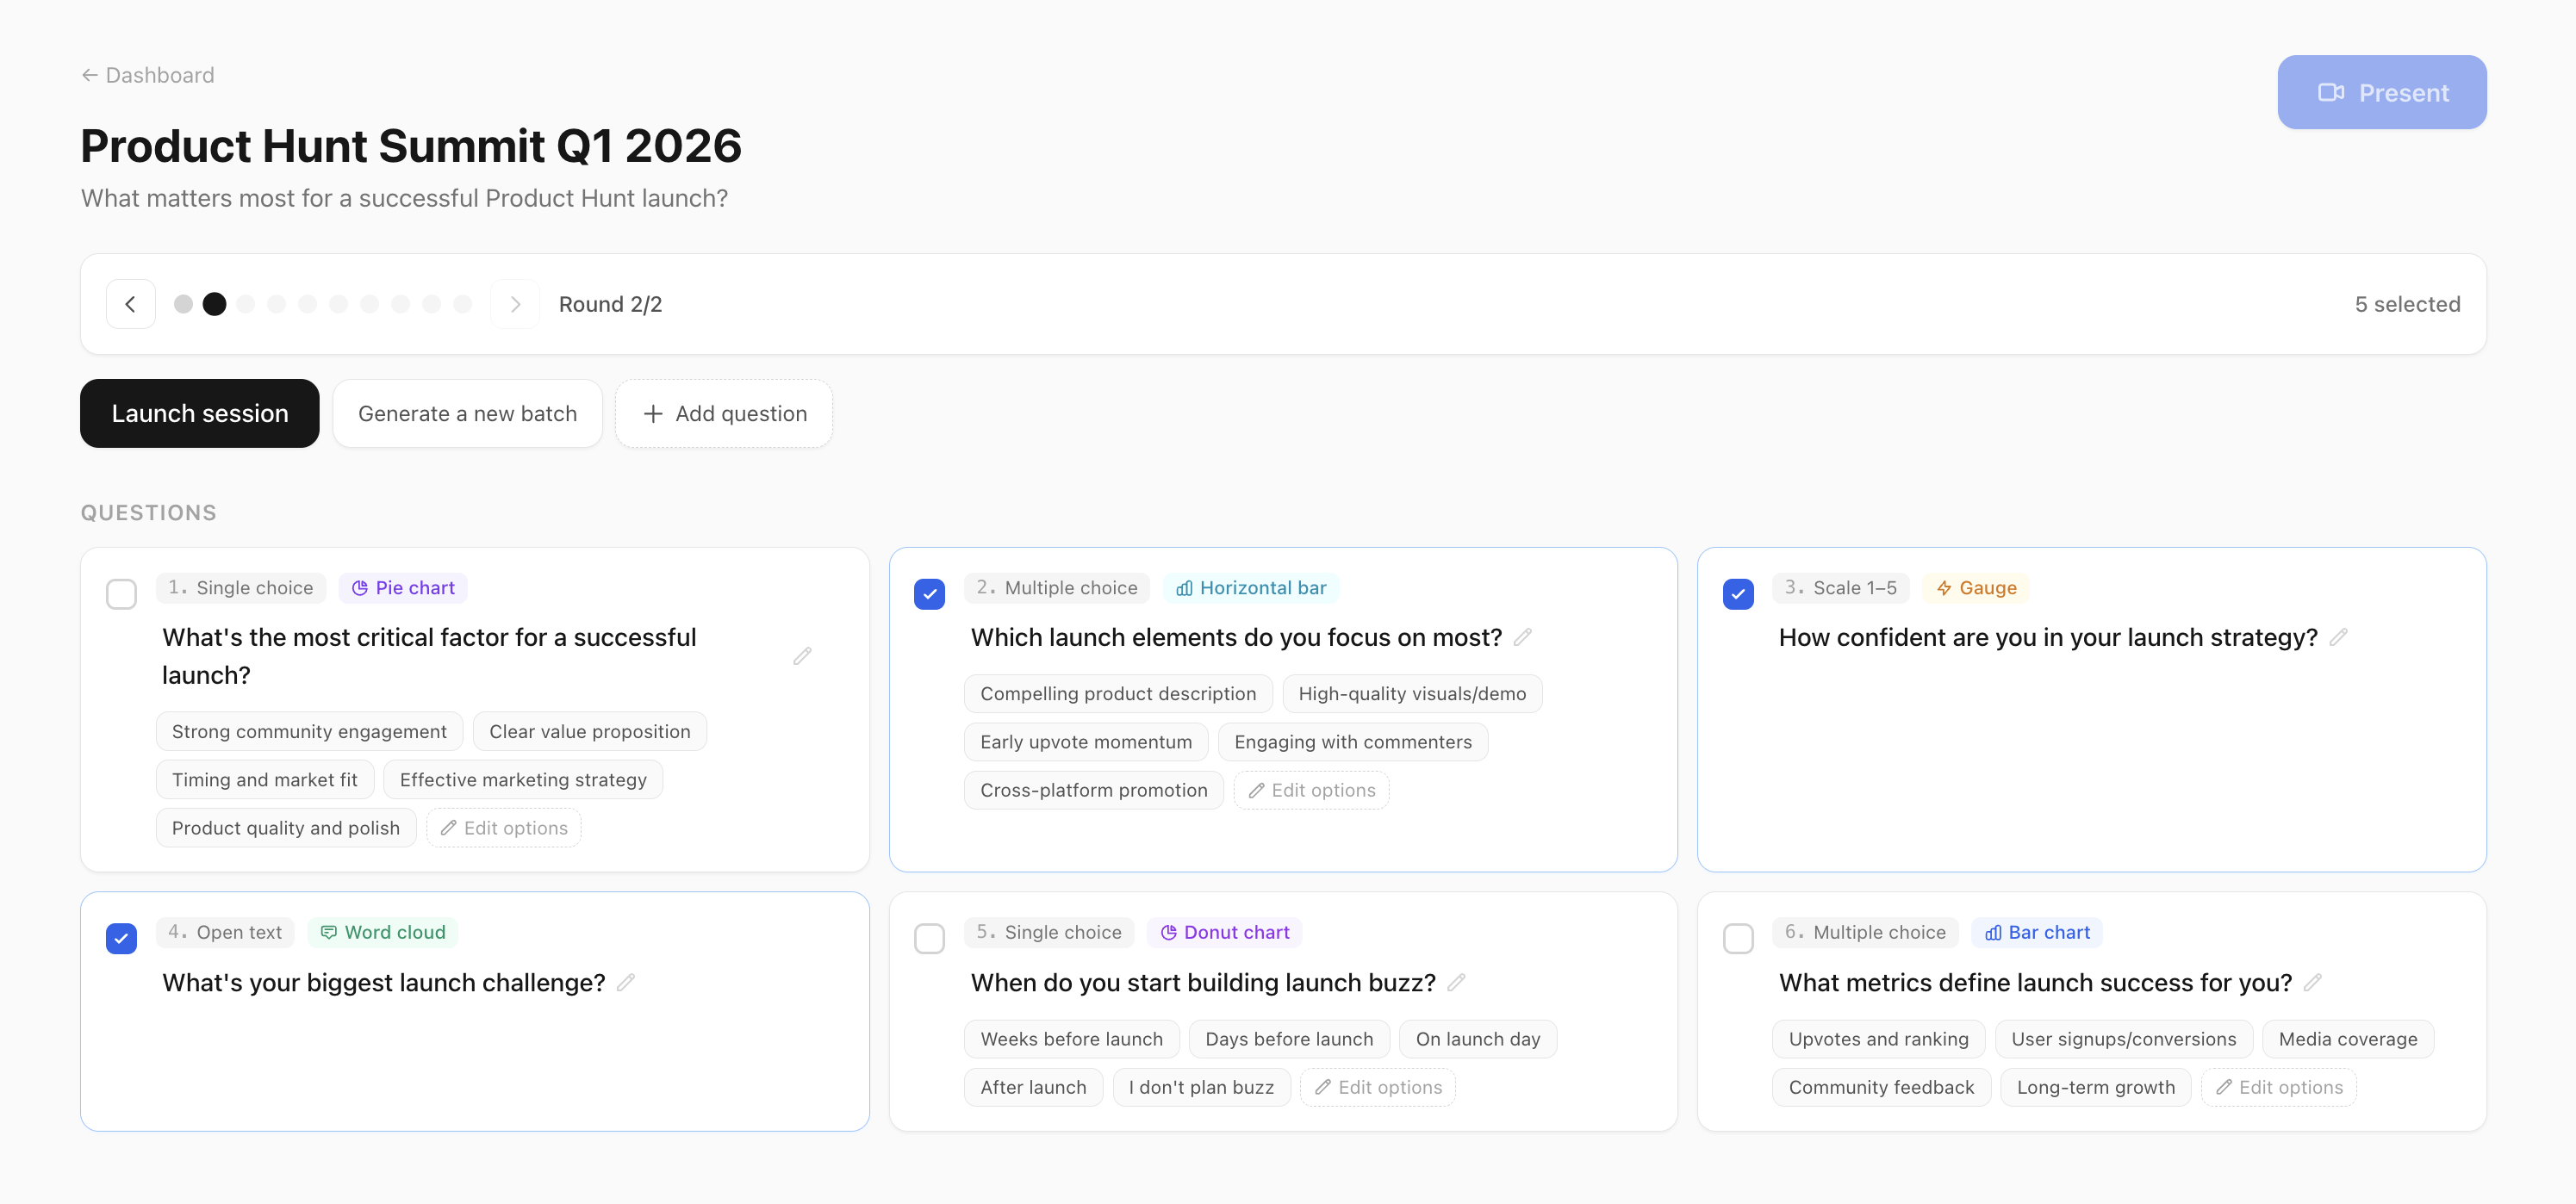Generate a new batch of questions

click(467, 413)
